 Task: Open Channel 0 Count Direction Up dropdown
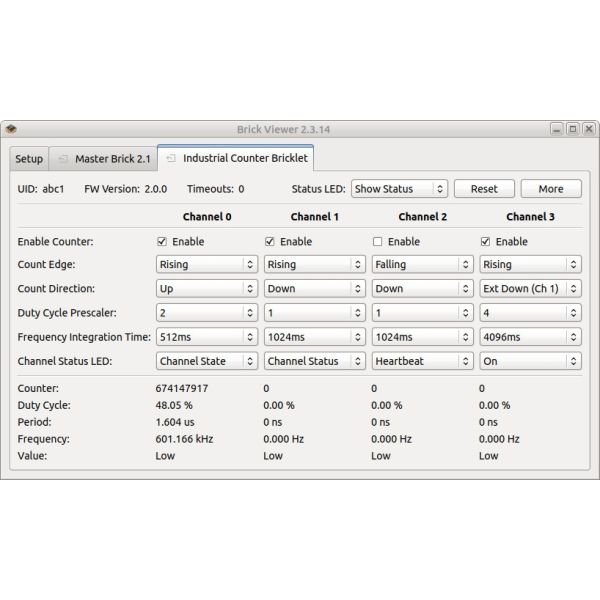click(207, 289)
